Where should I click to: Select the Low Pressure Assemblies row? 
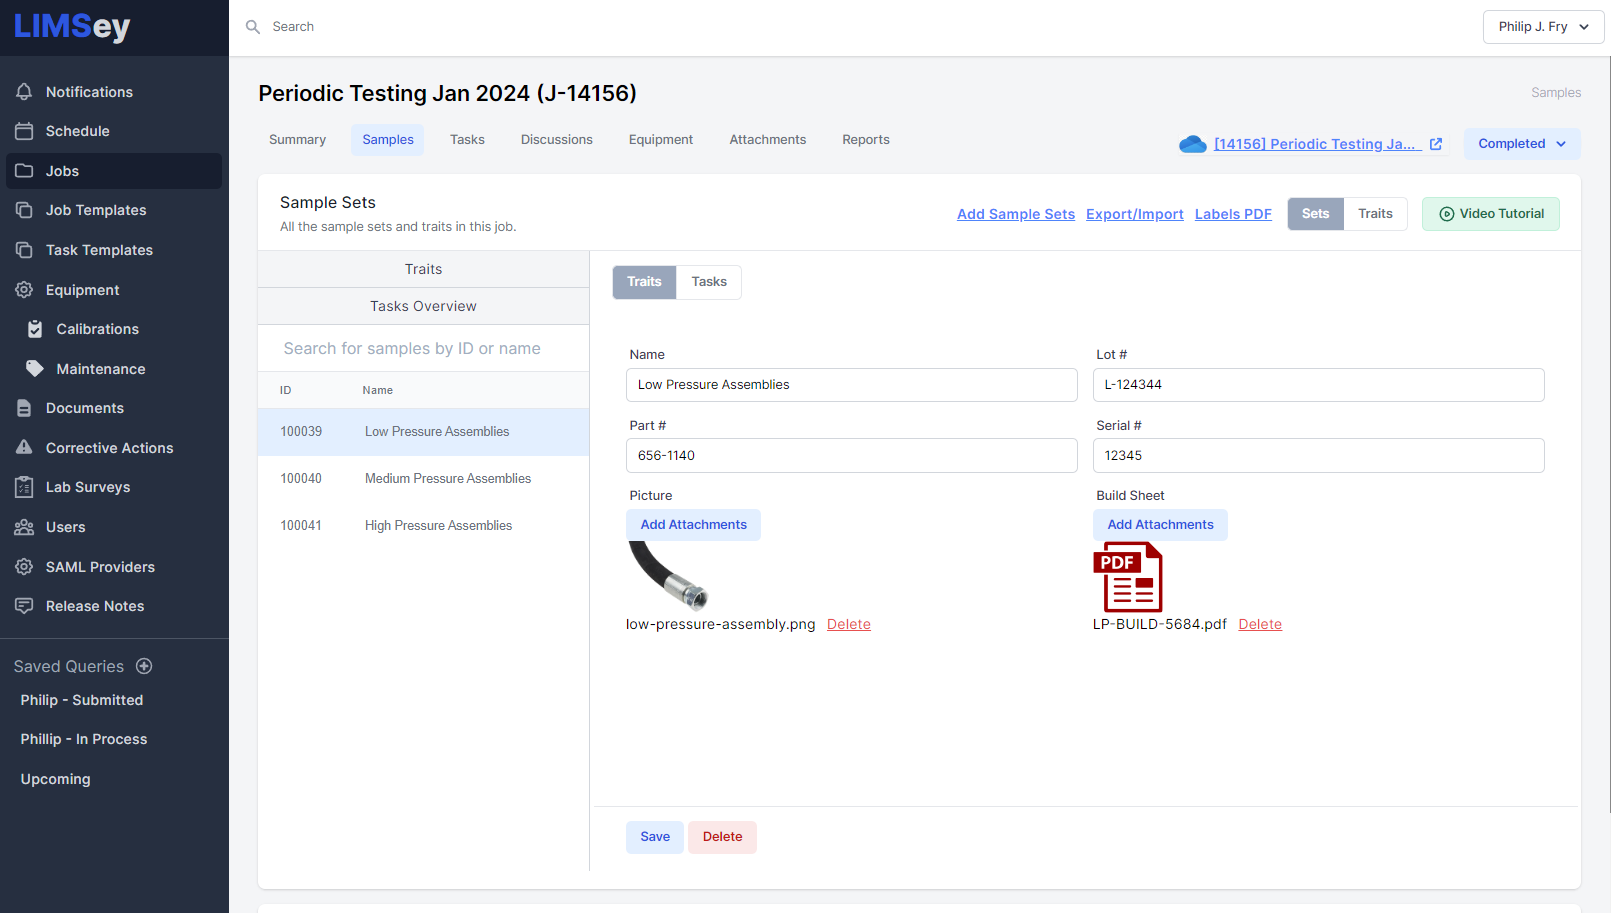(424, 432)
